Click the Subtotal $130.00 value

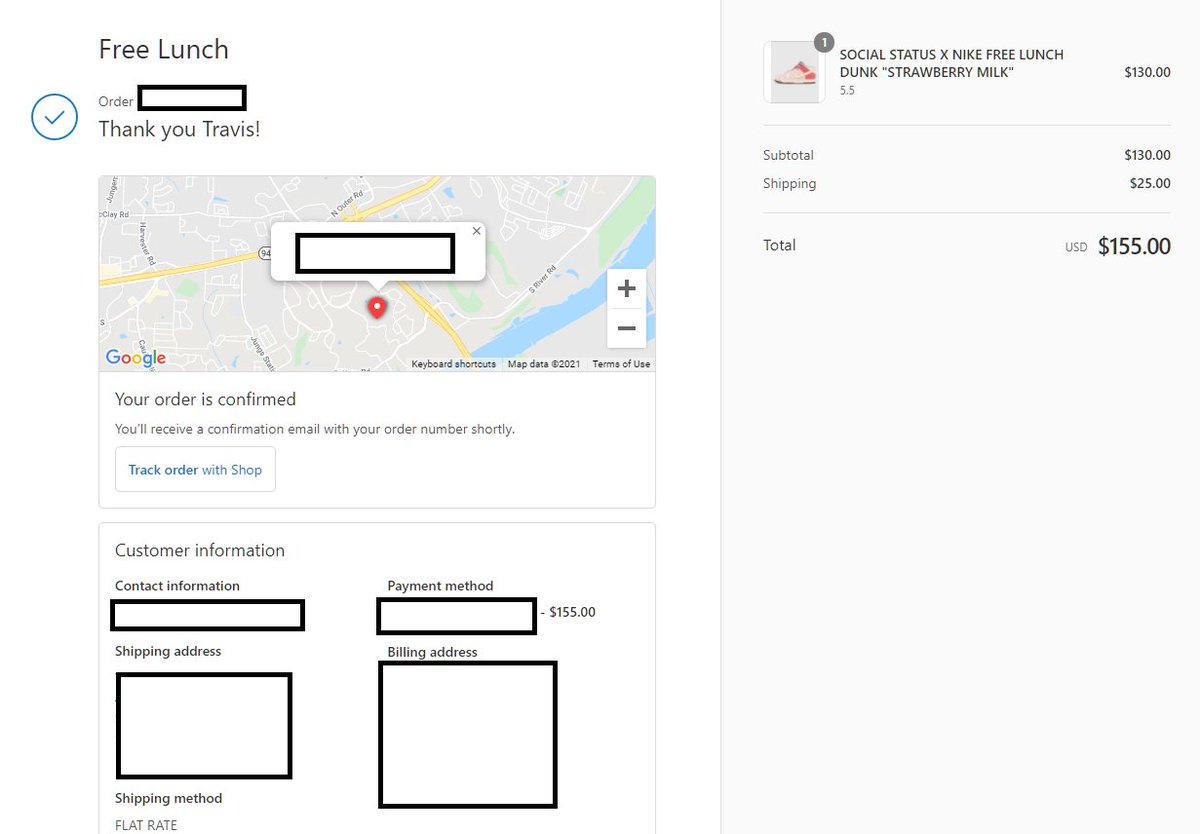click(1147, 155)
